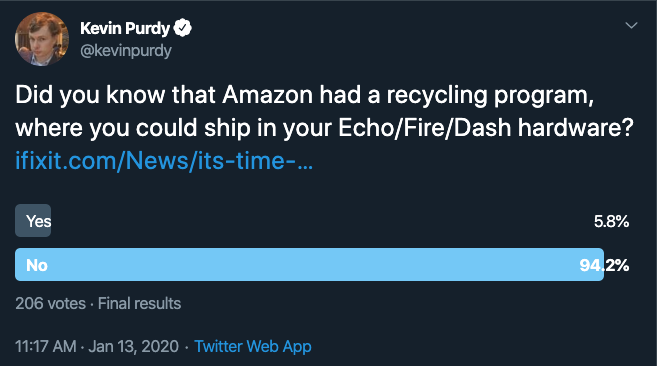Open the tweet options chevron menu
657x366 pixels.
tap(631, 26)
